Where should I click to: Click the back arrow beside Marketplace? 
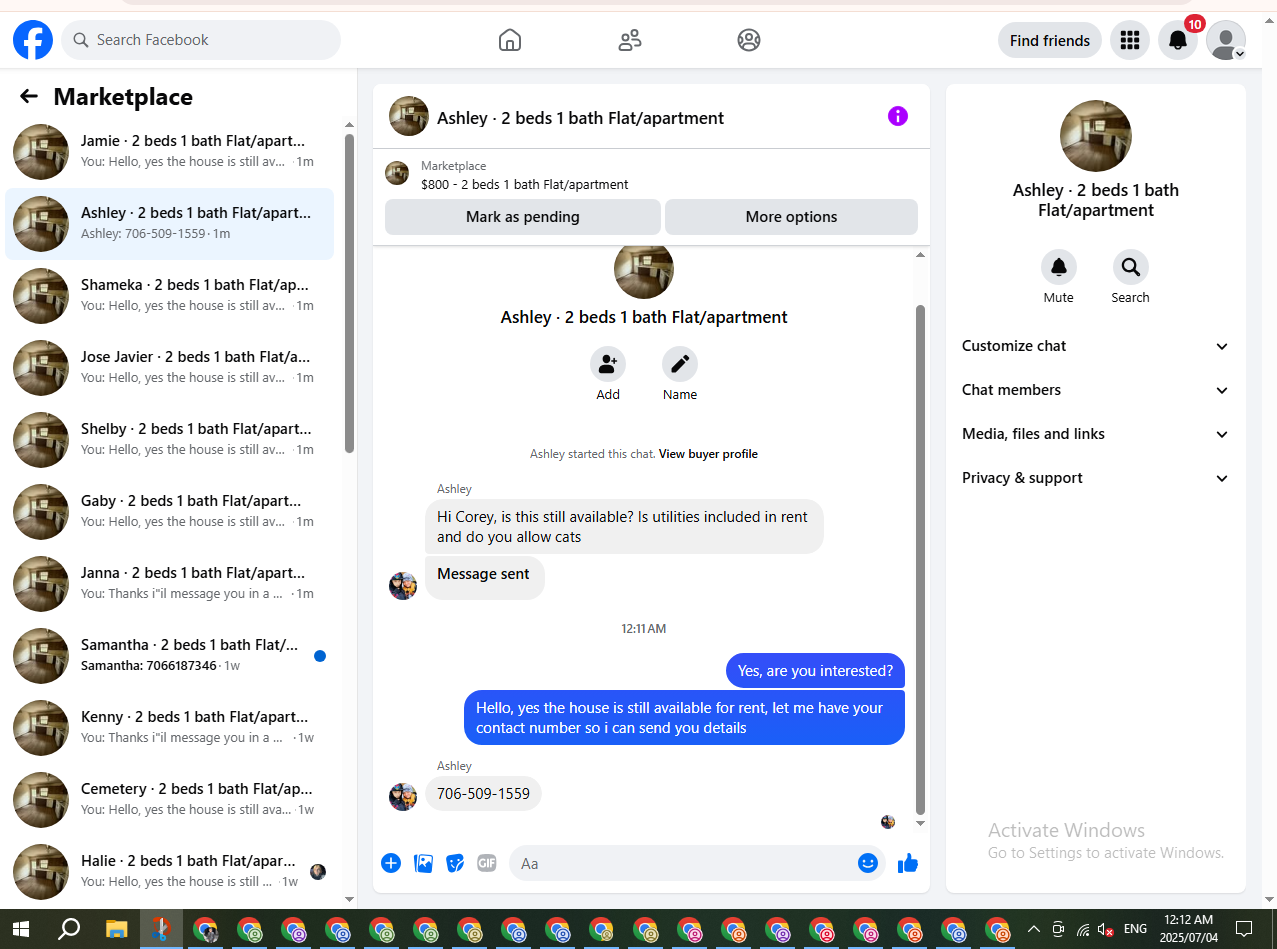[x=29, y=96]
